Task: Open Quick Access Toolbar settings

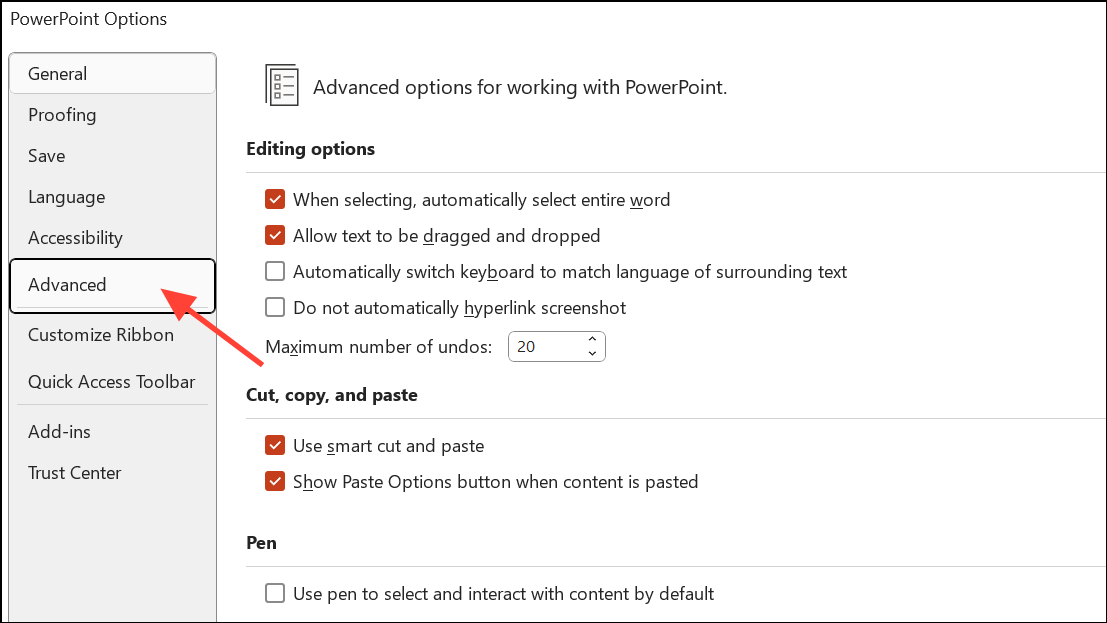Action: [112, 382]
